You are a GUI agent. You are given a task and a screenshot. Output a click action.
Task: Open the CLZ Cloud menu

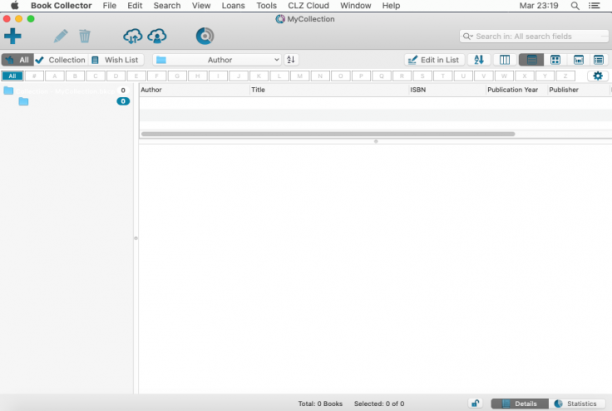point(308,5)
